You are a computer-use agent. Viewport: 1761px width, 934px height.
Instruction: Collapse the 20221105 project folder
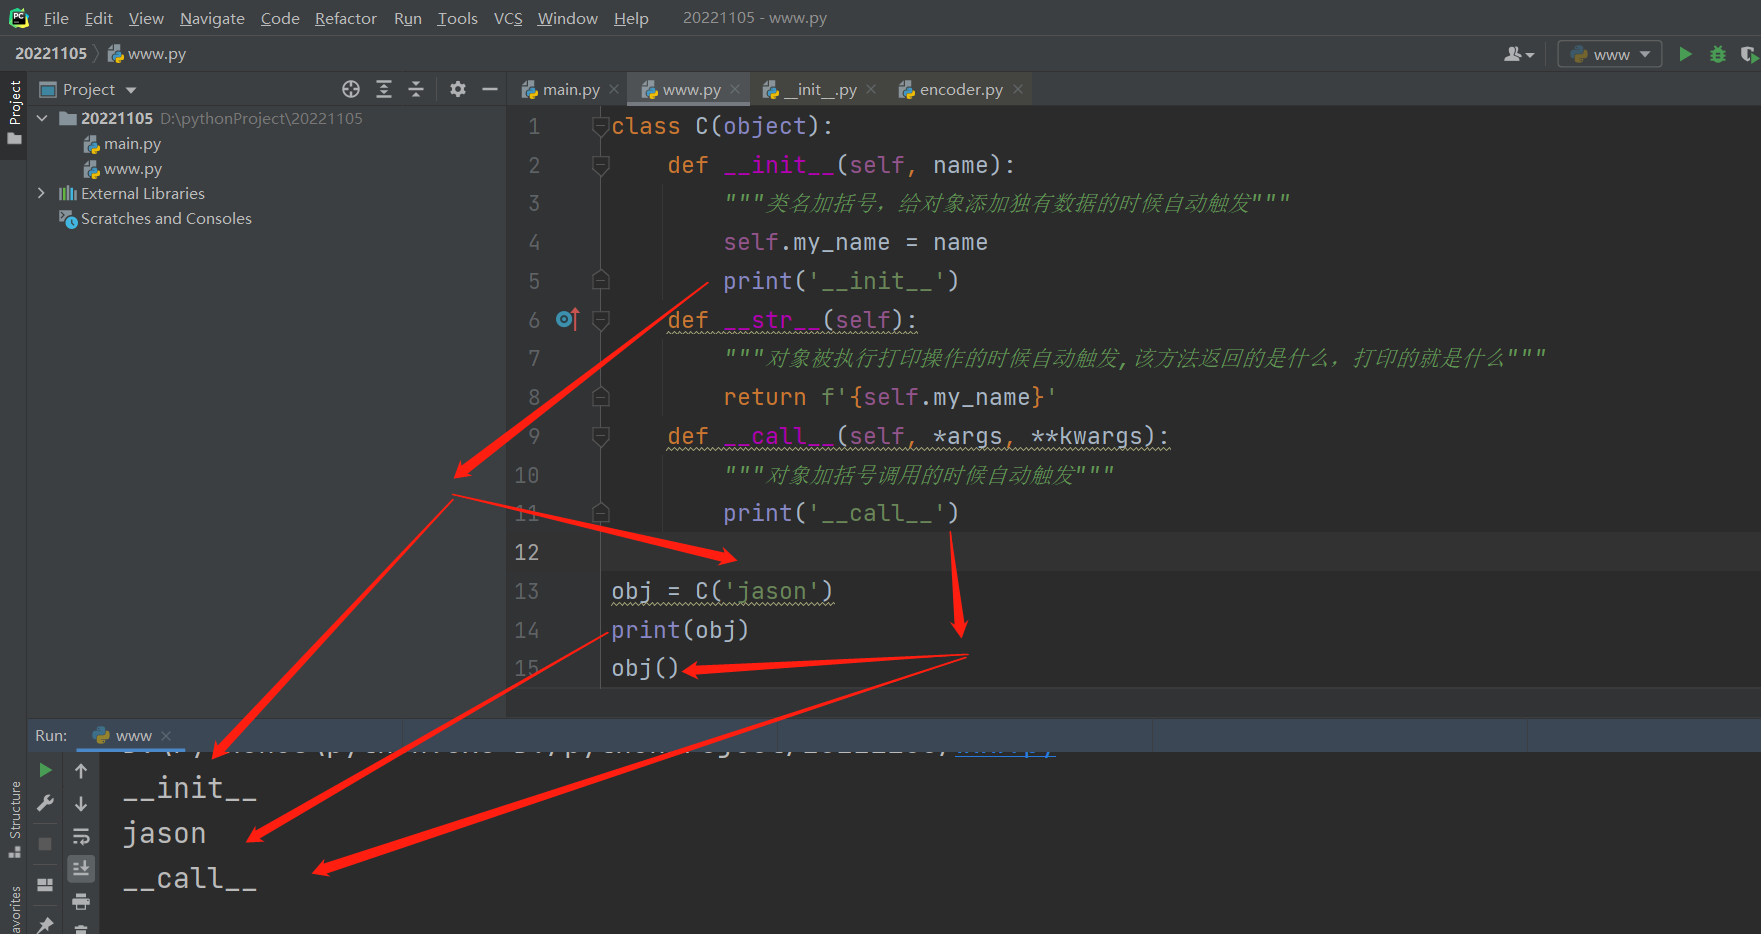point(42,118)
